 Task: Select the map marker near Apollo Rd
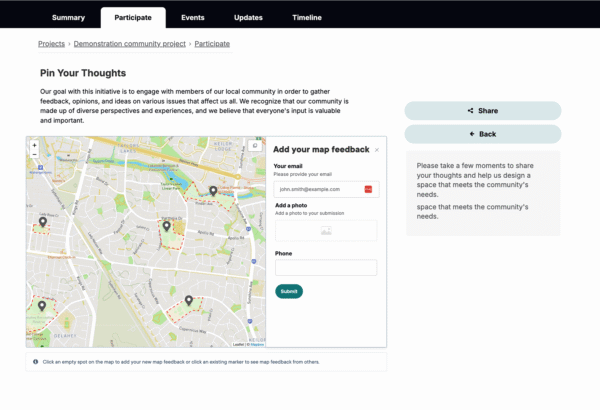point(167,227)
